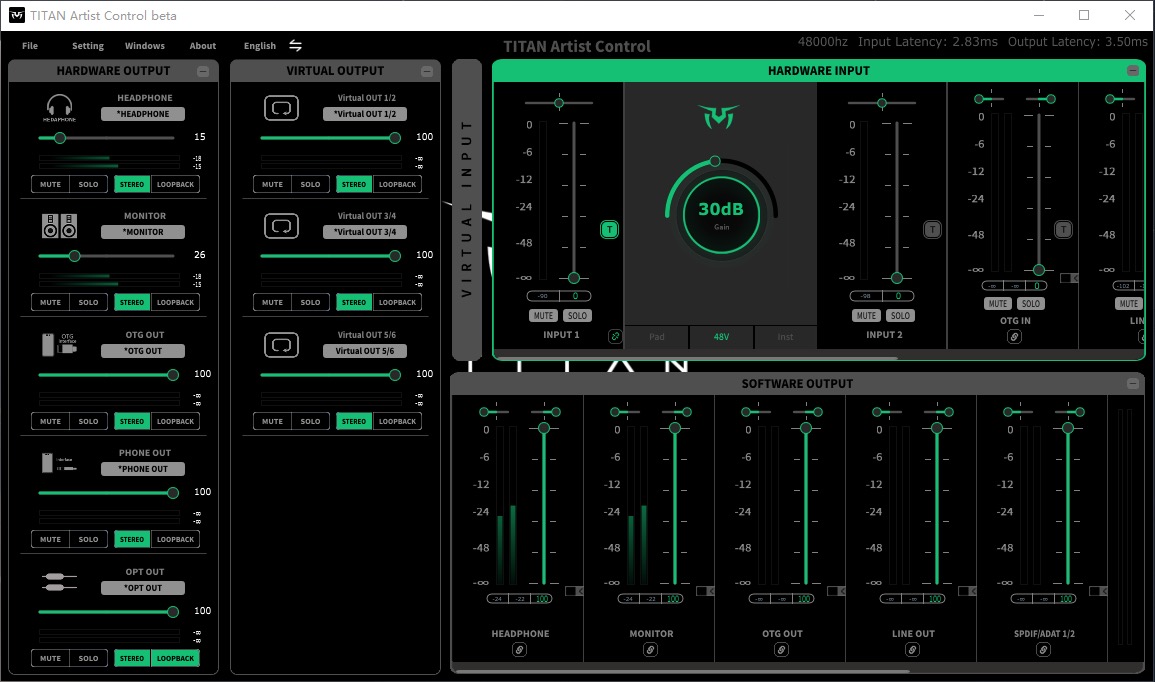Viewport: 1155px width, 682px height.
Task: Click the HEADPHONE volume slider handle
Action: point(60,138)
